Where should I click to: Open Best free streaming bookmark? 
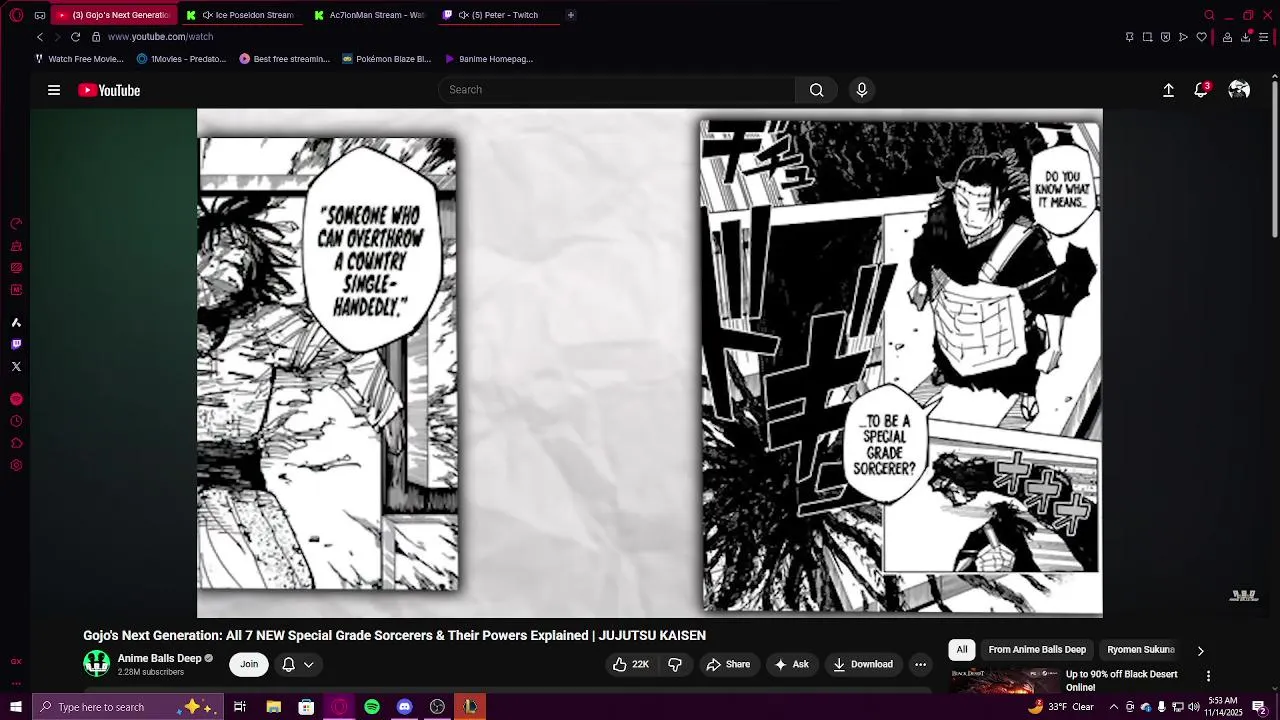284,59
